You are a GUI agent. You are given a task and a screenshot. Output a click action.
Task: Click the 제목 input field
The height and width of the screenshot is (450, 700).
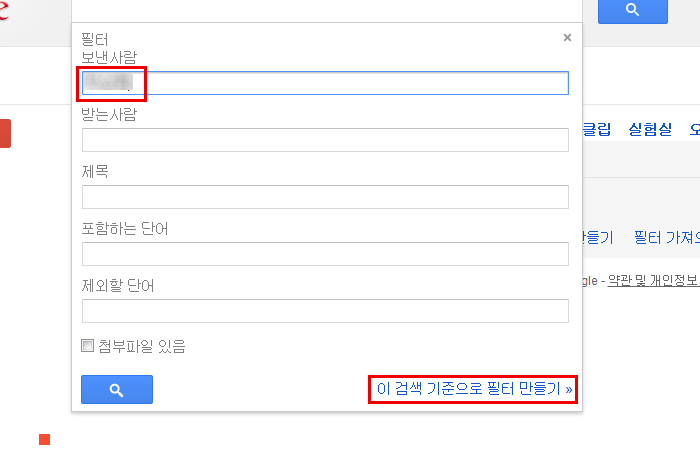click(325, 197)
